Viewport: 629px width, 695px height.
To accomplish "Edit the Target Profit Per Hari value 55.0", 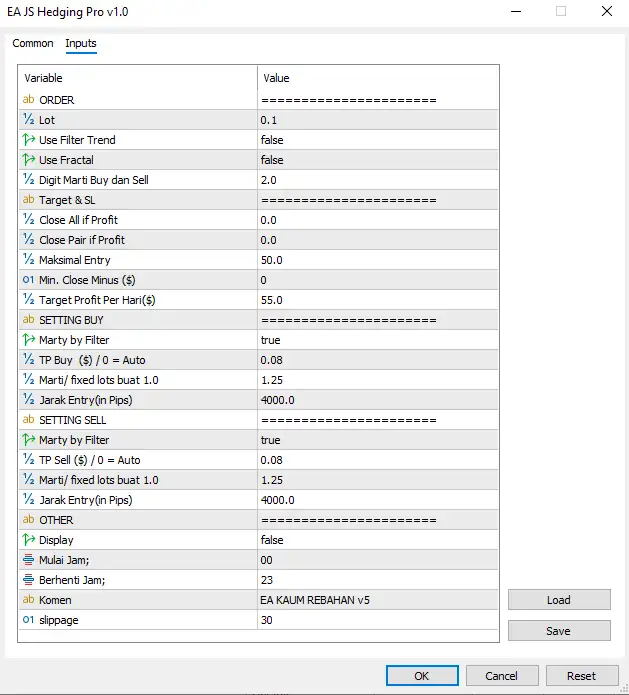I will [377, 300].
